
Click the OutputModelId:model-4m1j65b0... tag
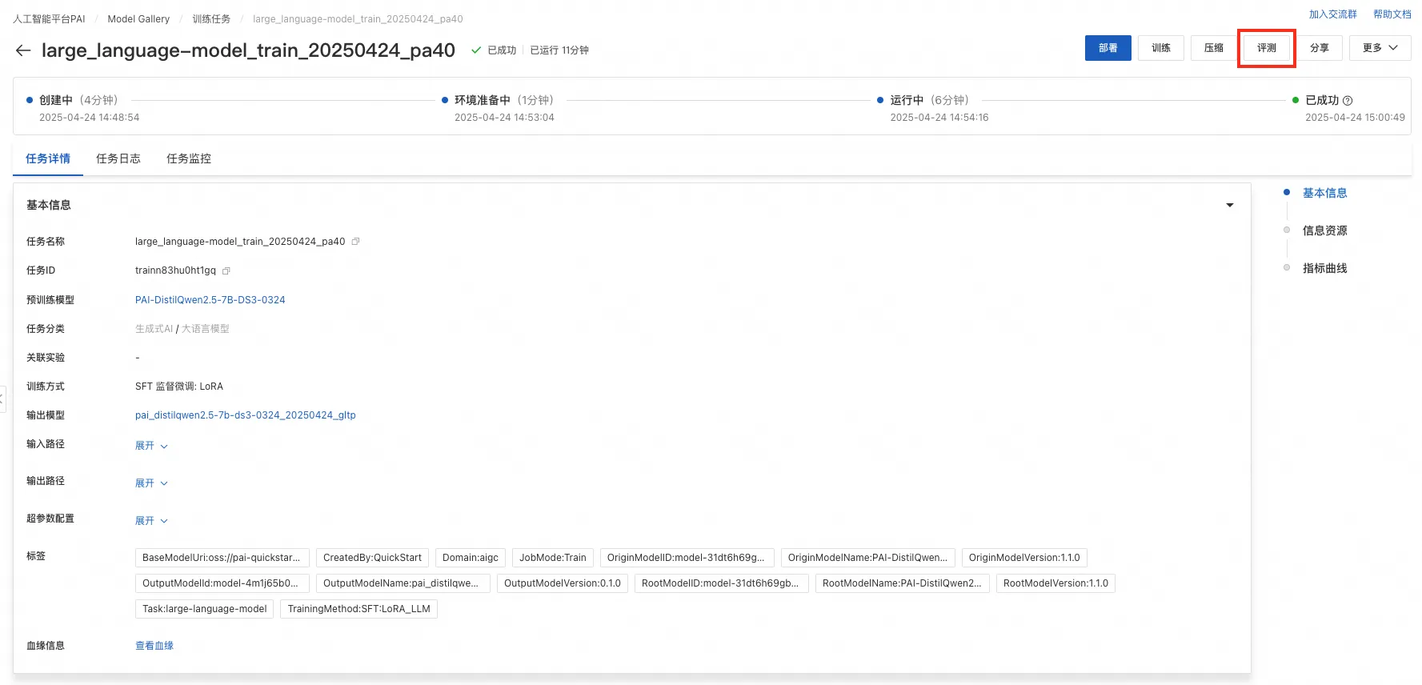[x=222, y=584]
